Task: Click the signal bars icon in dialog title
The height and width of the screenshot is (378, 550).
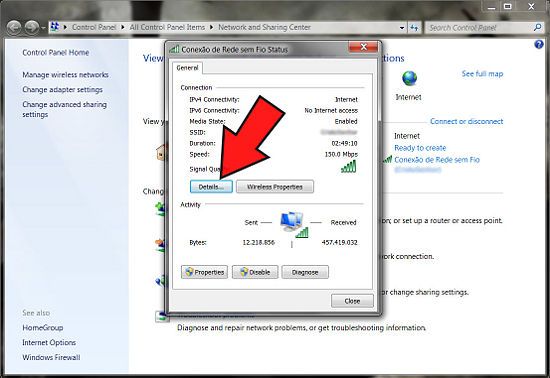Action: tap(174, 49)
